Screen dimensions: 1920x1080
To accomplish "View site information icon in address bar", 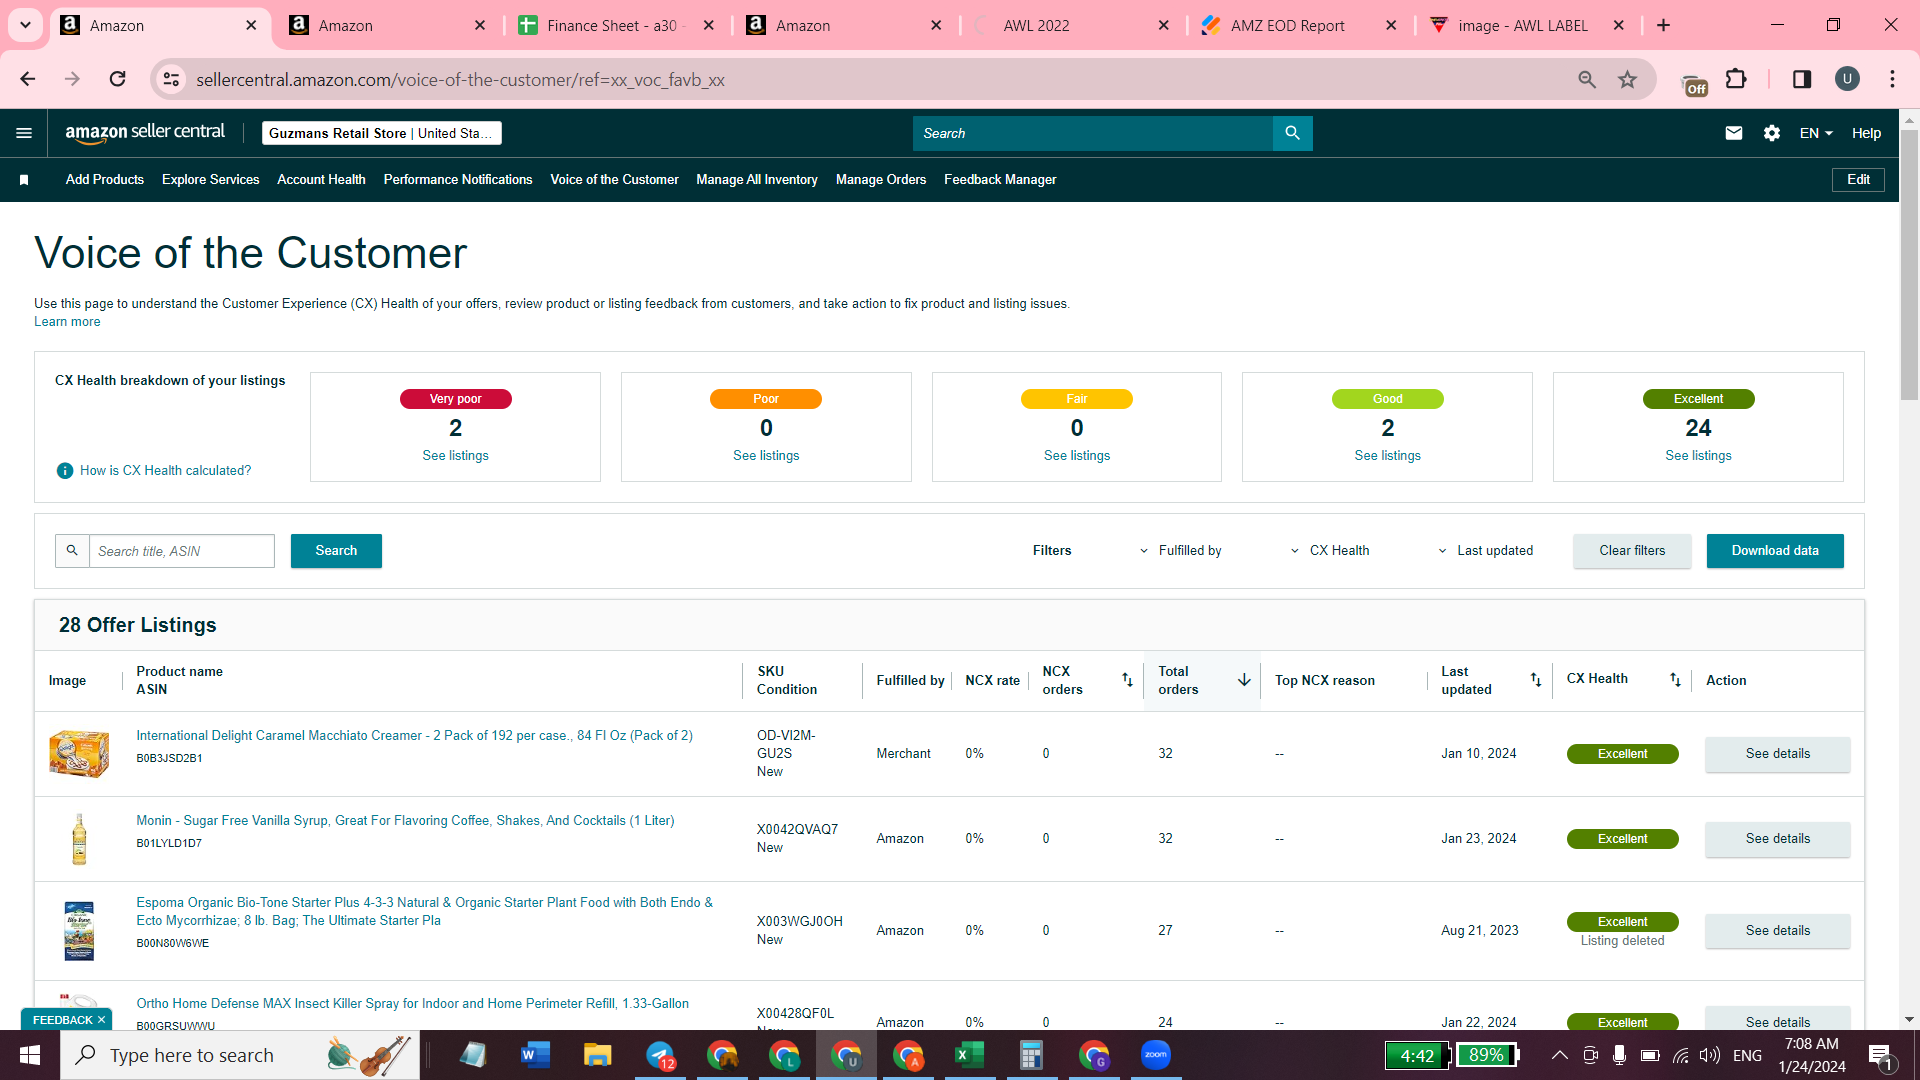I will 172,79.
